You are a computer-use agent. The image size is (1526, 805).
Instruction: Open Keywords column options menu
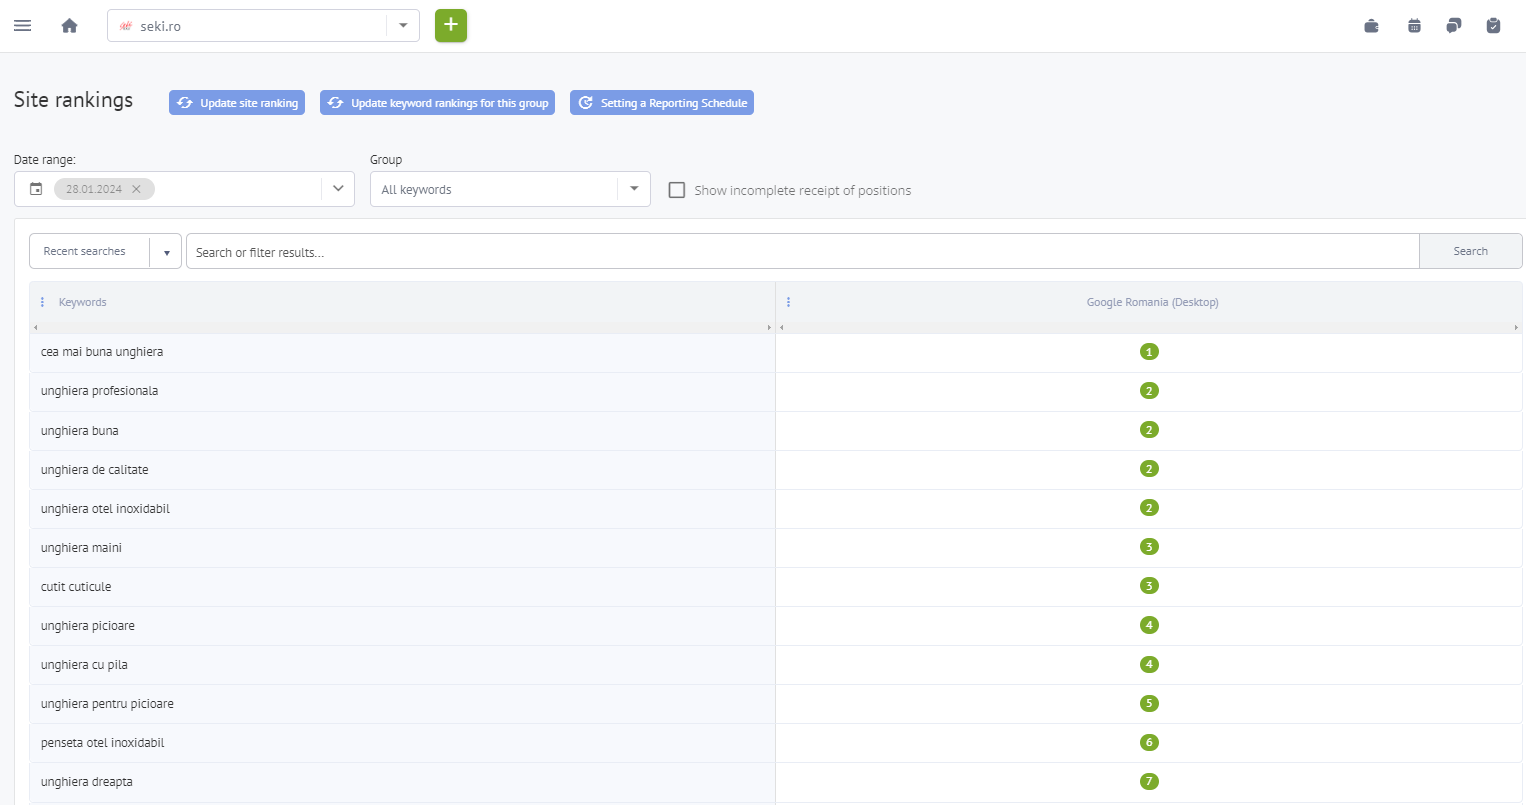pyautogui.click(x=42, y=302)
